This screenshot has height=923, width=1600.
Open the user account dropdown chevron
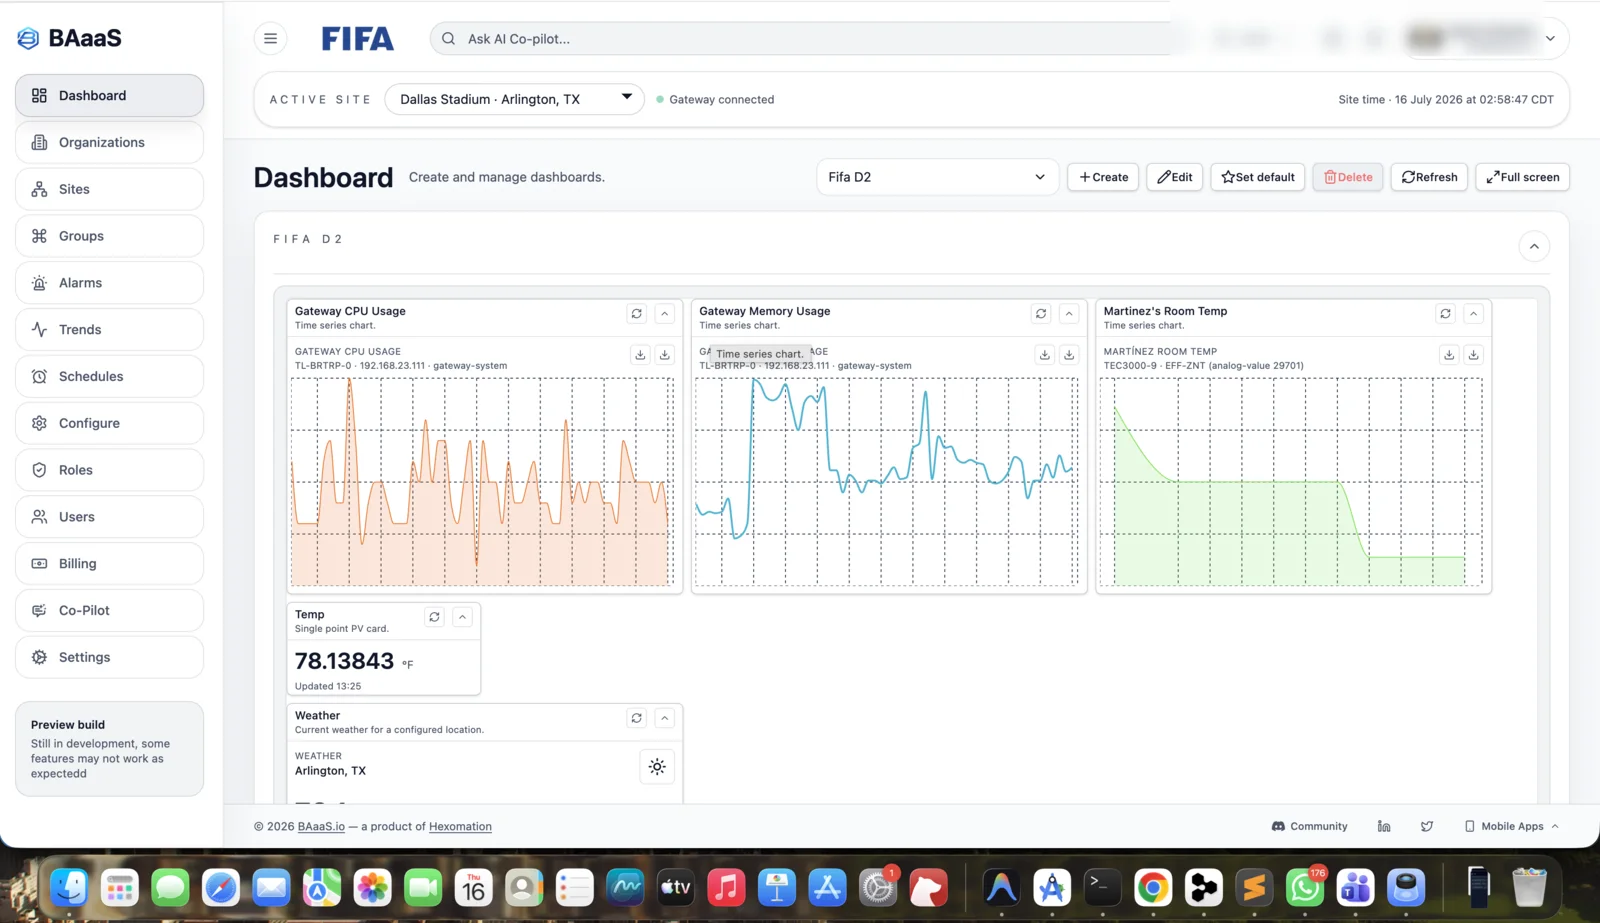click(x=1550, y=39)
